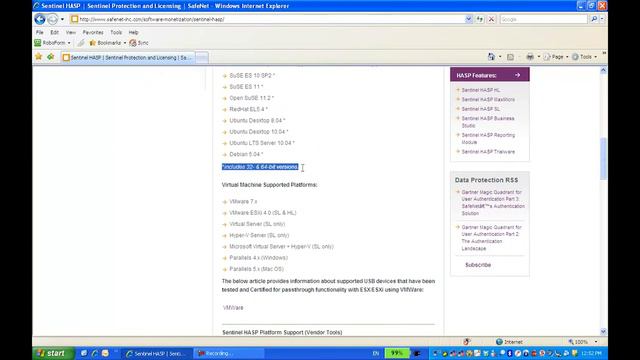
Task: Open the View menu
Action: (71, 32)
